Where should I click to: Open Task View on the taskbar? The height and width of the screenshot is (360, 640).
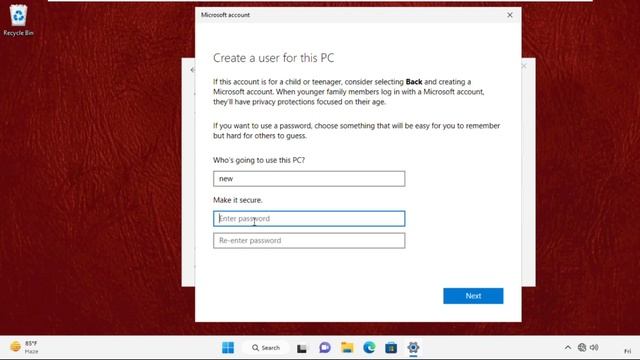click(x=302, y=348)
